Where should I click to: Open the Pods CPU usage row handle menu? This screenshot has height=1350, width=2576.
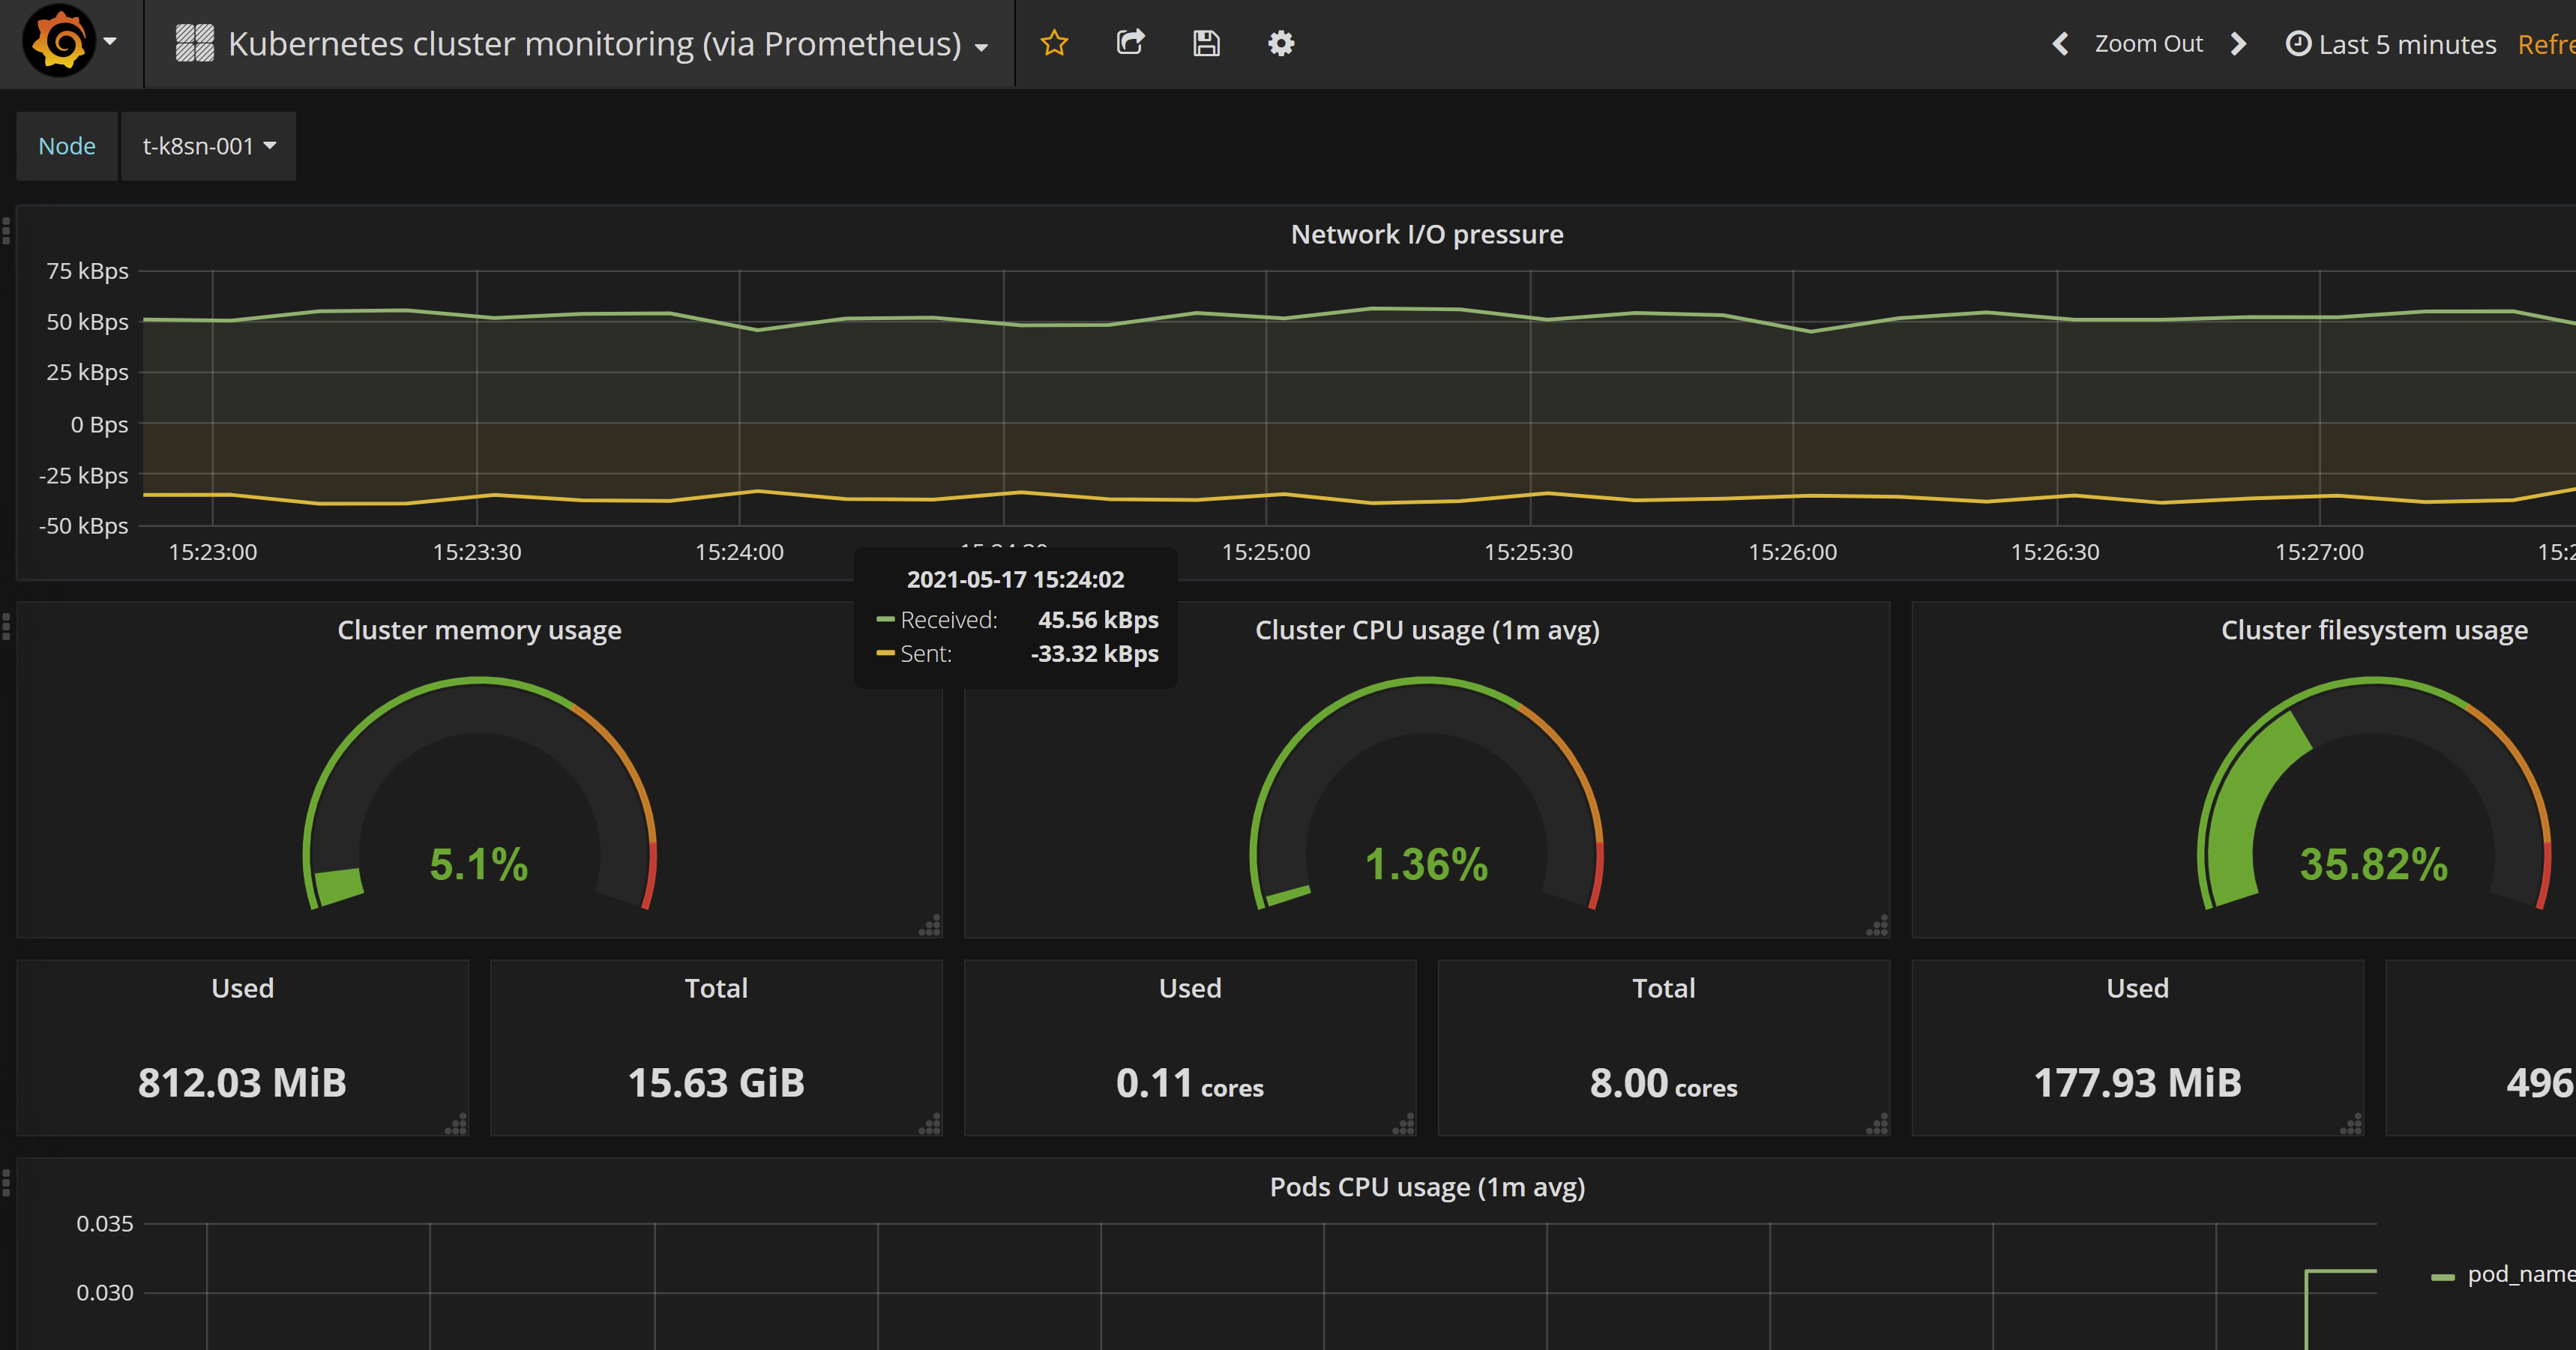[x=6, y=1184]
